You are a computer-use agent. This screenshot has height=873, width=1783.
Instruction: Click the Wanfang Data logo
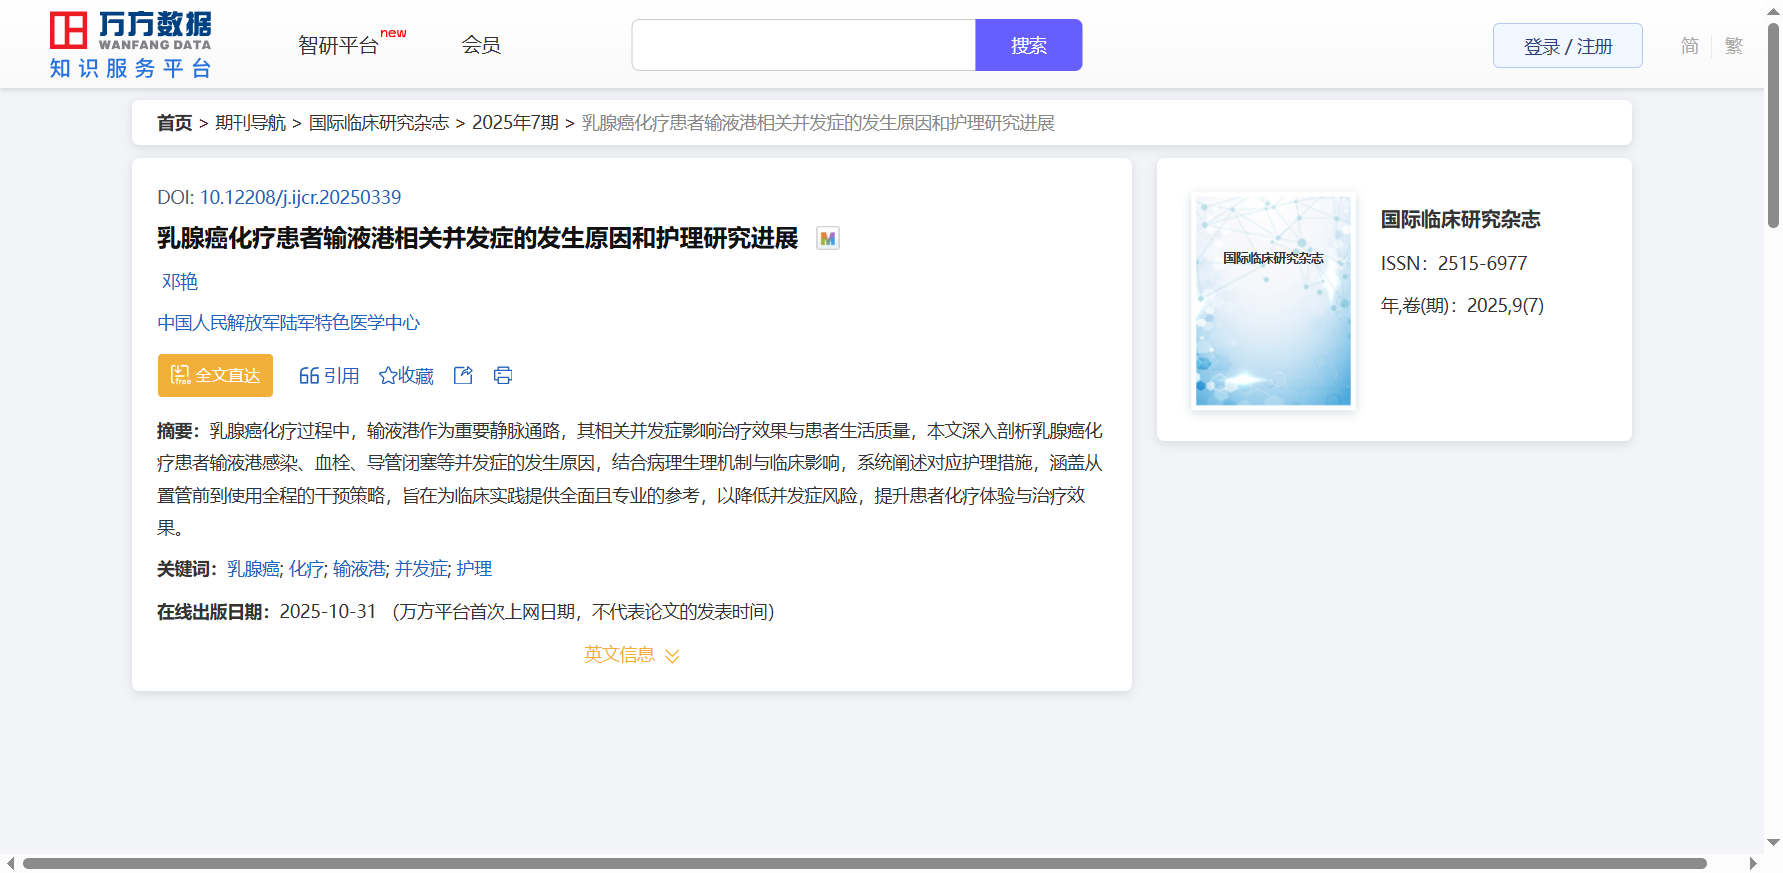131,45
